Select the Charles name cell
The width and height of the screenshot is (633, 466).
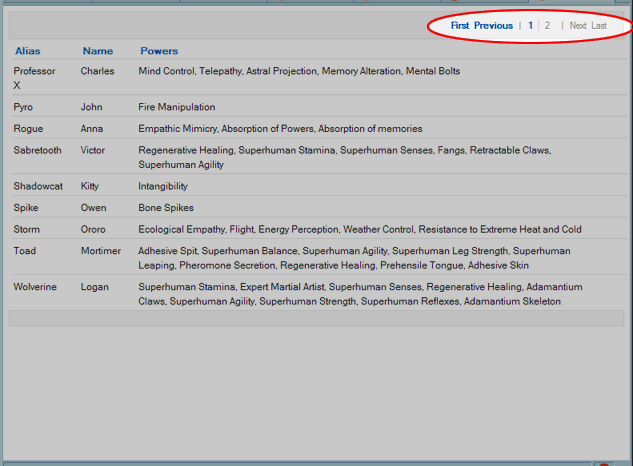click(x=97, y=71)
